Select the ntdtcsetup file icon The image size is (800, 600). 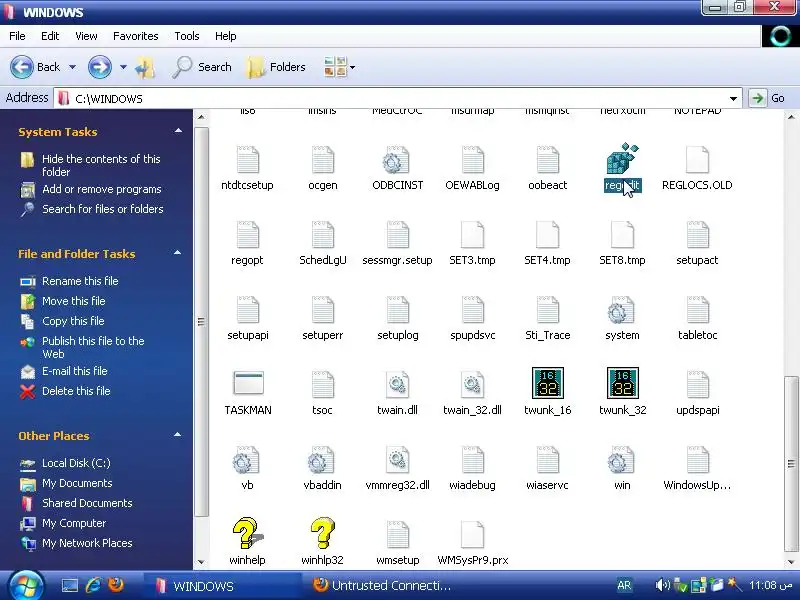click(248, 160)
